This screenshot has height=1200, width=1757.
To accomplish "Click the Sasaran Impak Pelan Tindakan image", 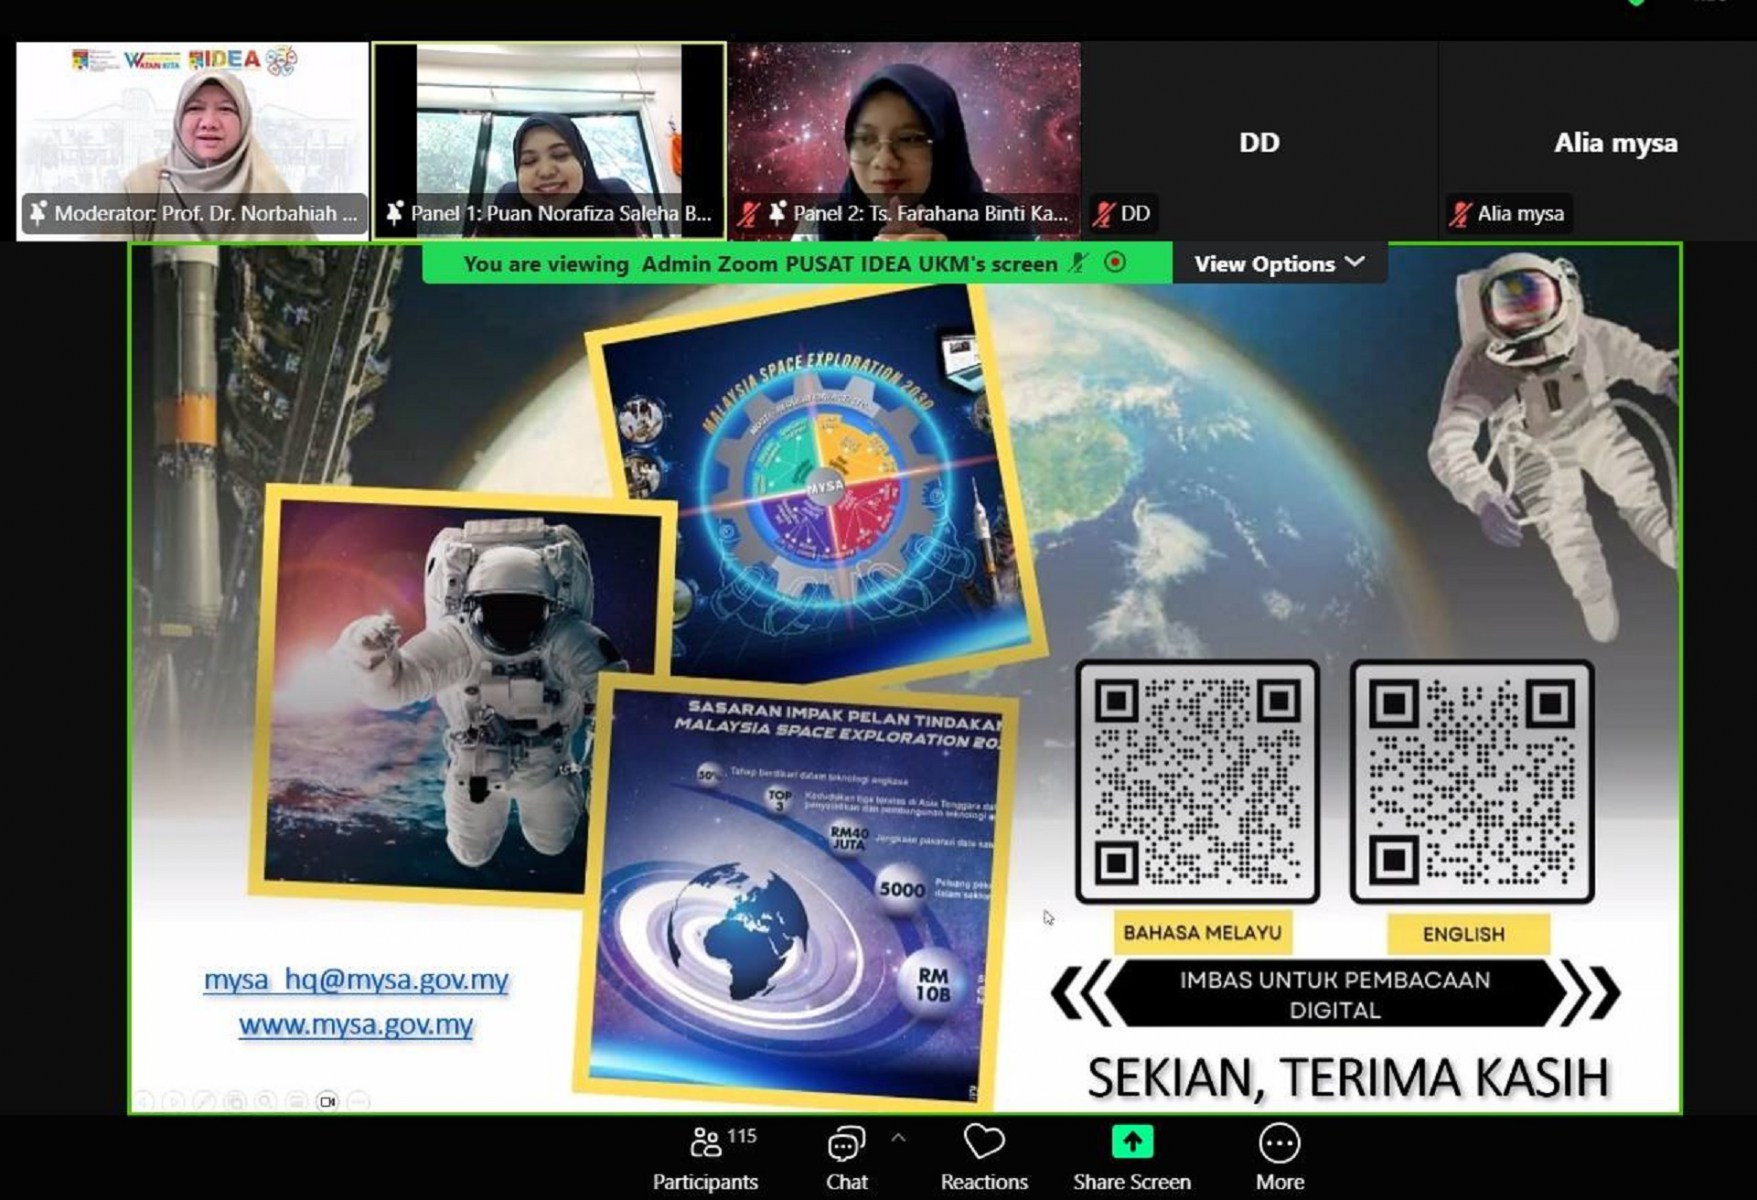I will coord(795,892).
